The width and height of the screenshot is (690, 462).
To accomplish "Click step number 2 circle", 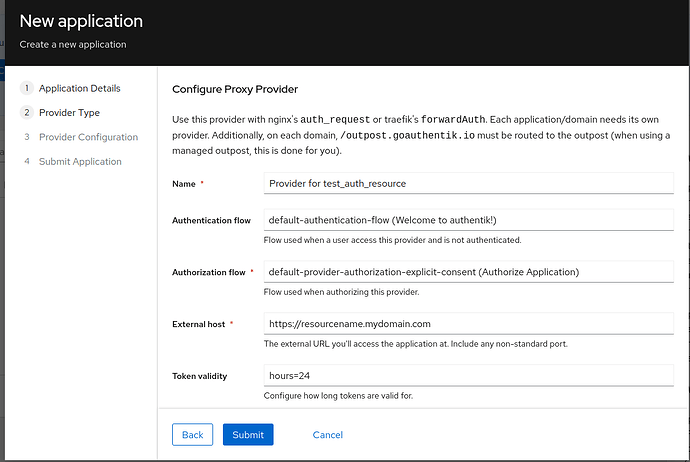I will point(27,113).
